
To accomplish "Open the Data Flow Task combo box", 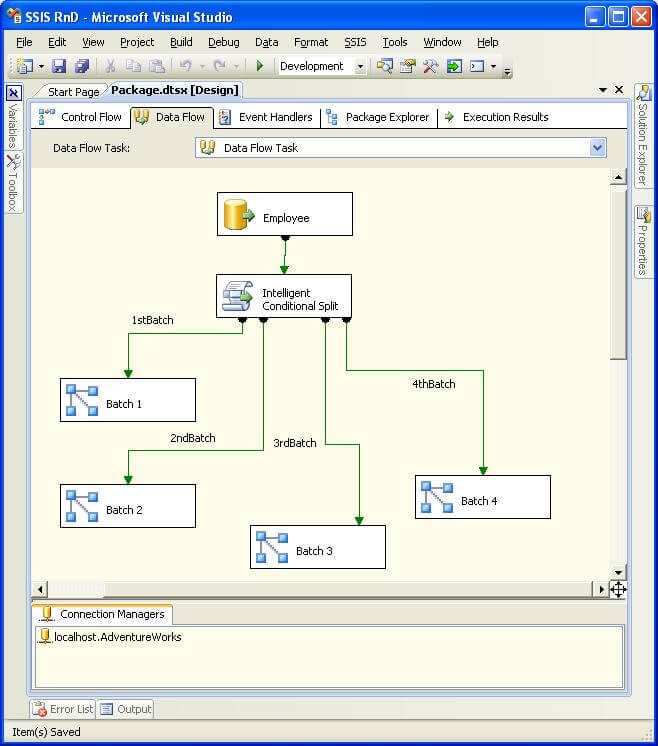I will 401,148.
